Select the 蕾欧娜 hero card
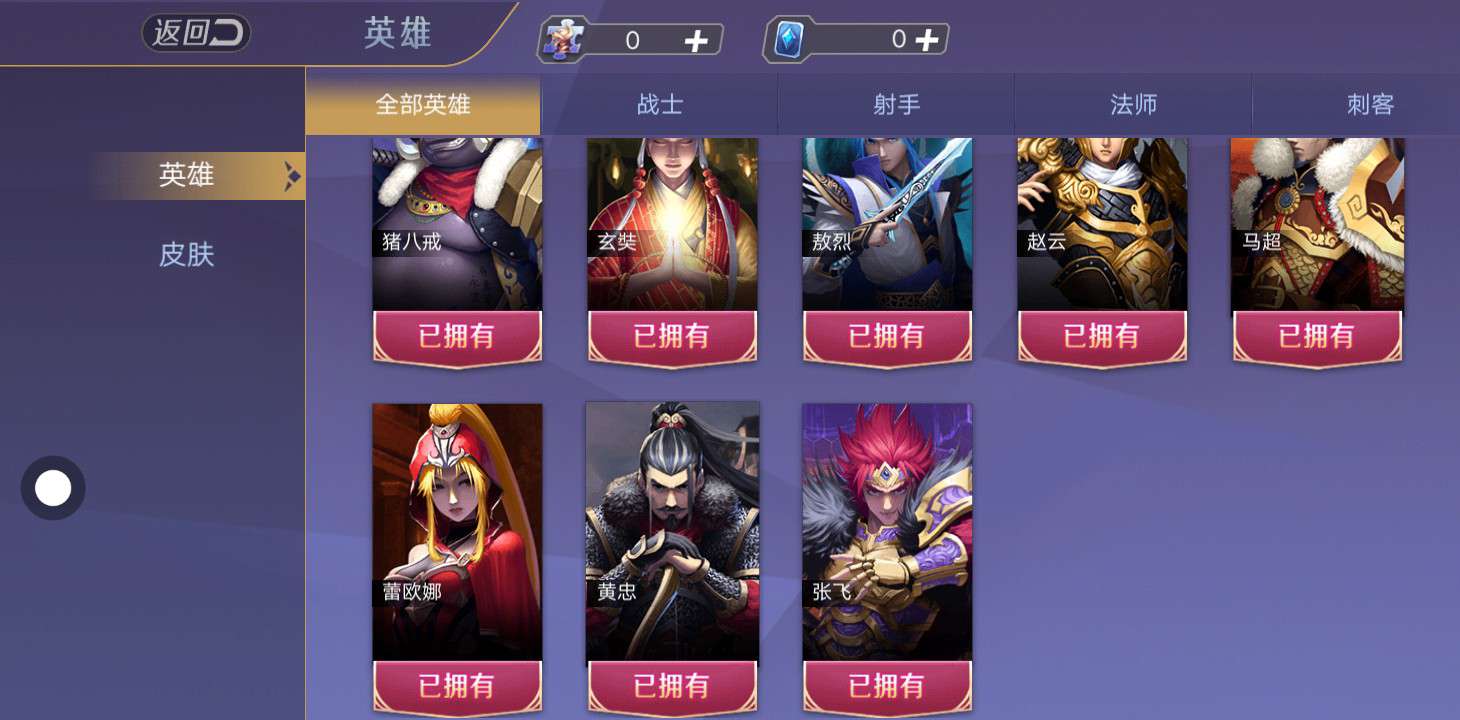Image resolution: width=1460 pixels, height=720 pixels. click(458, 532)
